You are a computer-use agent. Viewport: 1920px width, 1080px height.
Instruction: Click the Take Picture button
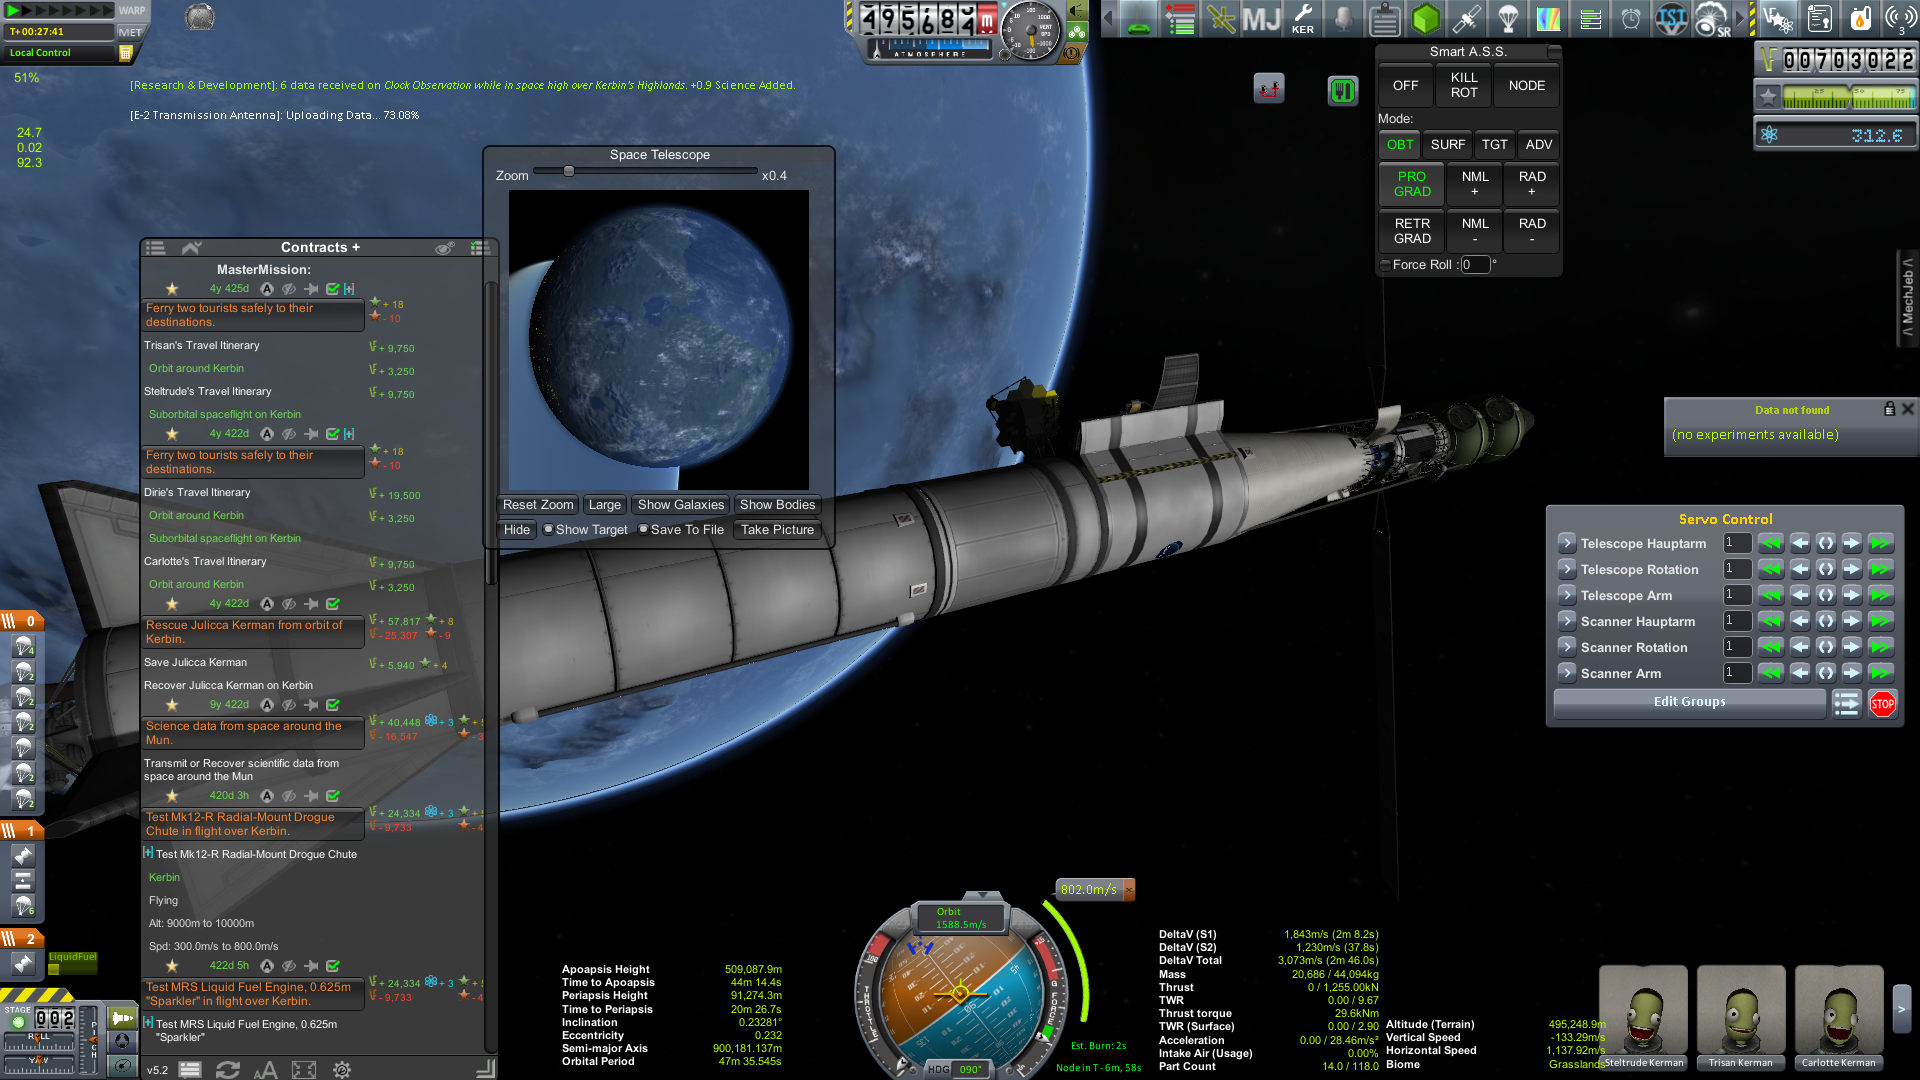(777, 530)
